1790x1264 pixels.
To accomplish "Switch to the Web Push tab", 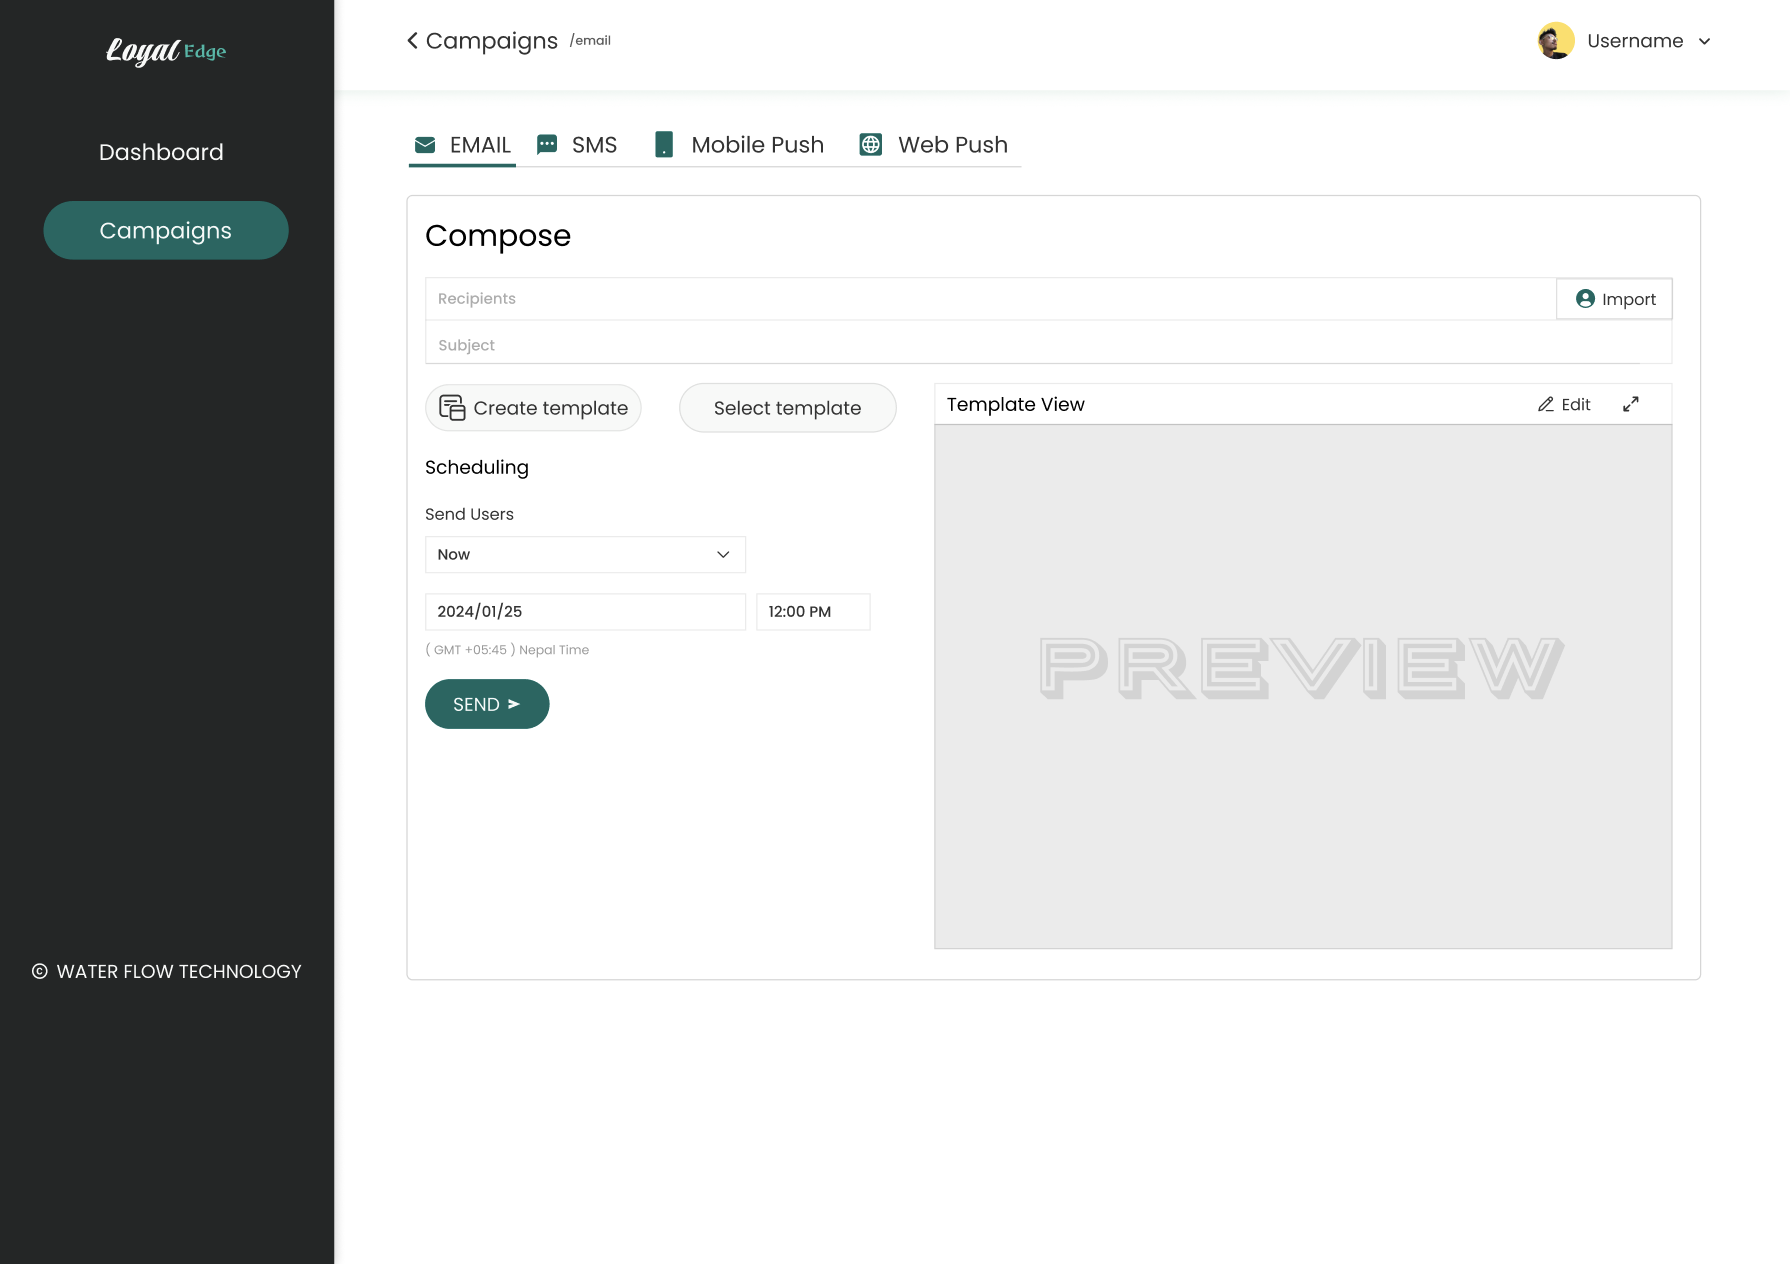I will 934,145.
